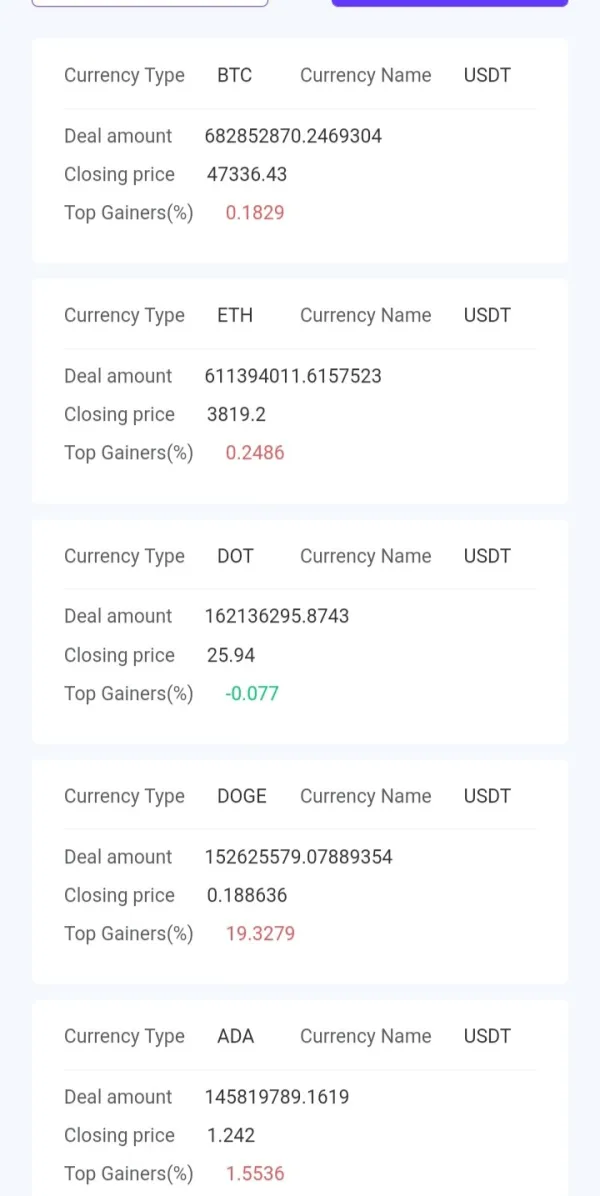
Task: Tap the white outlined button at top
Action: (x=150, y=3)
